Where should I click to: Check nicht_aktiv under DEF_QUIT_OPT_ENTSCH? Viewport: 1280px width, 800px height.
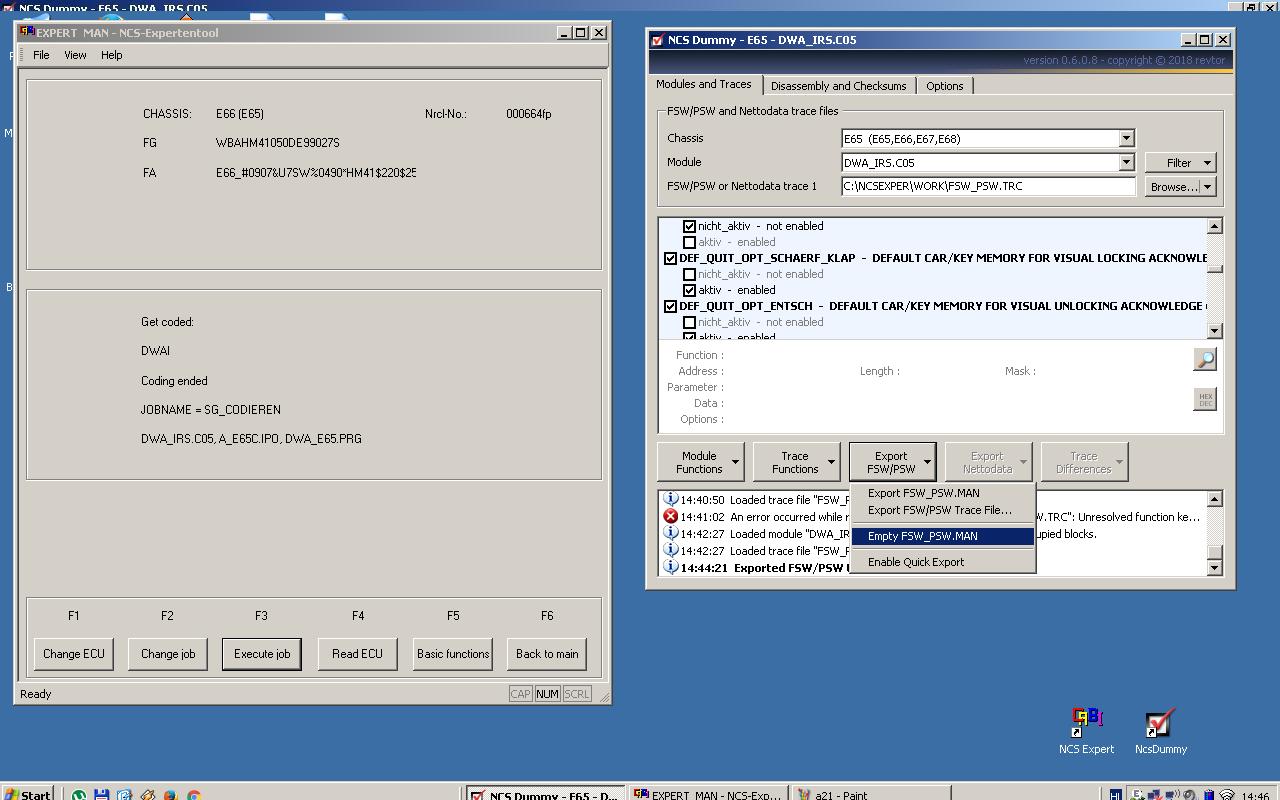pyautogui.click(x=689, y=322)
